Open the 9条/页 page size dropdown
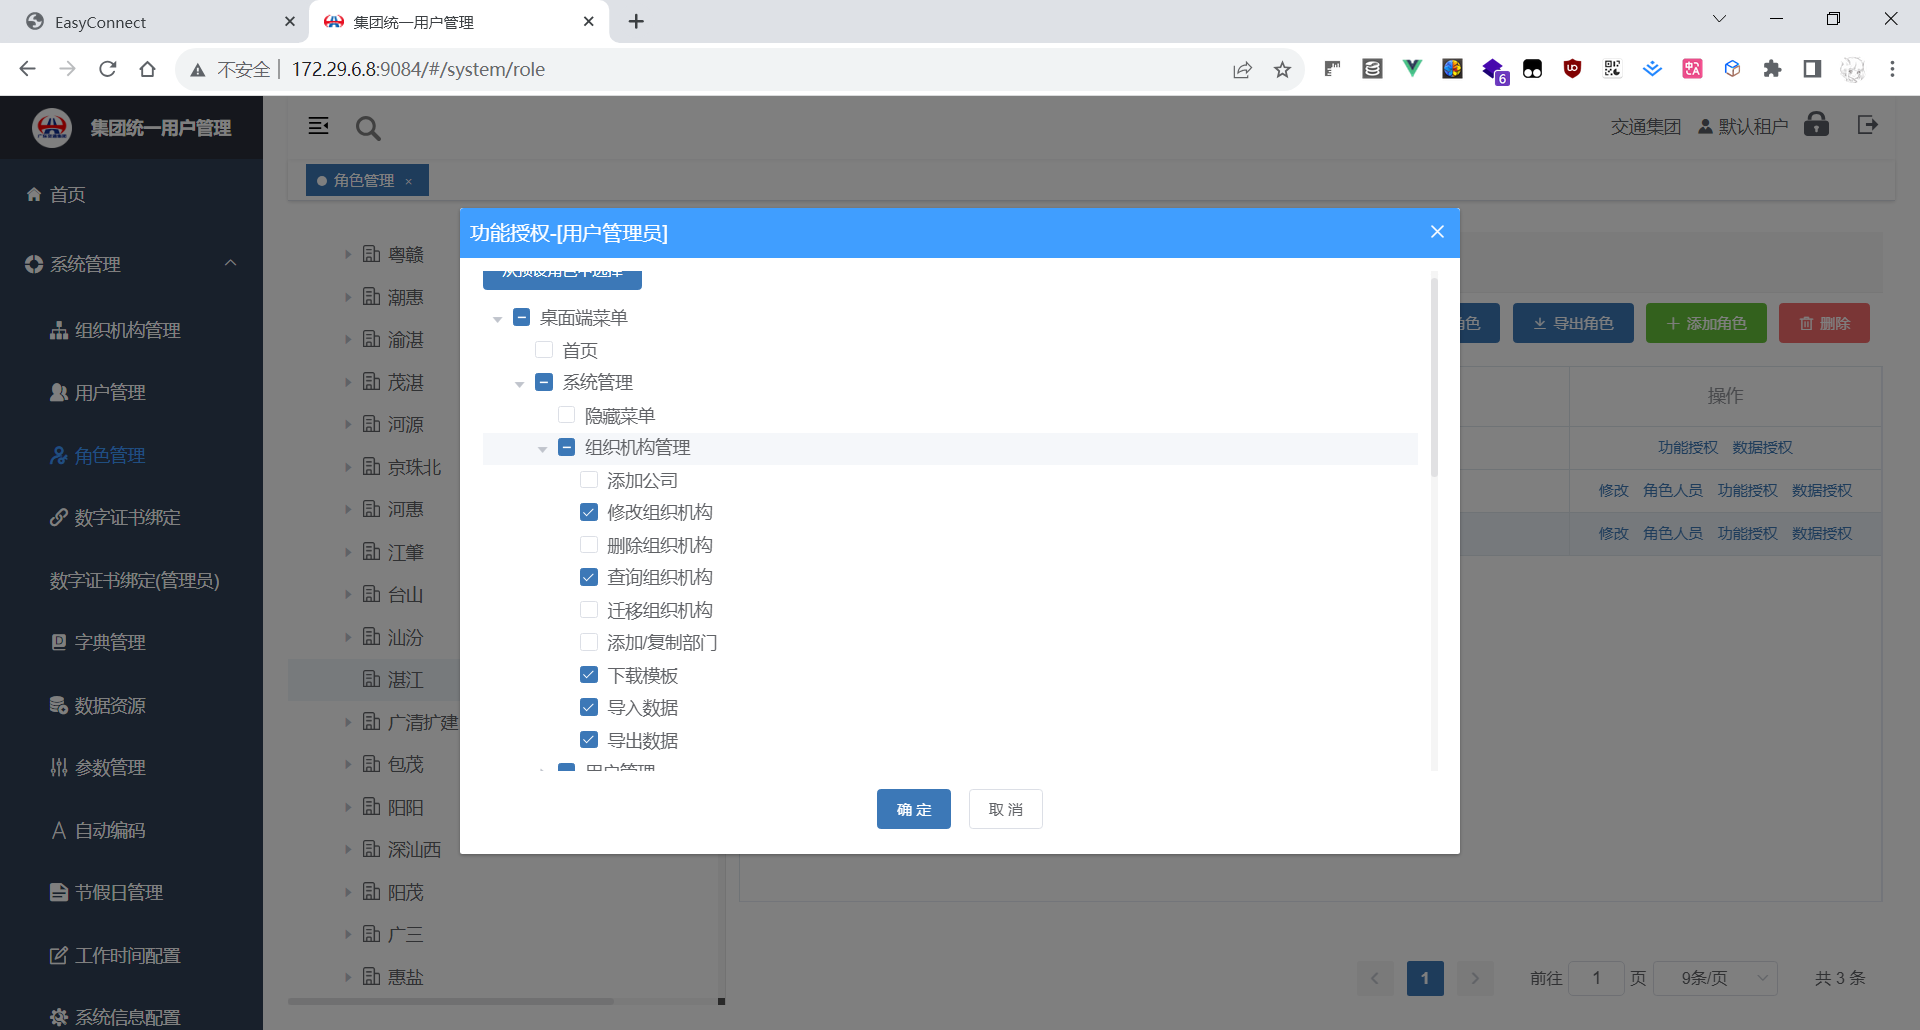This screenshot has width=1920, height=1030. point(1716,978)
